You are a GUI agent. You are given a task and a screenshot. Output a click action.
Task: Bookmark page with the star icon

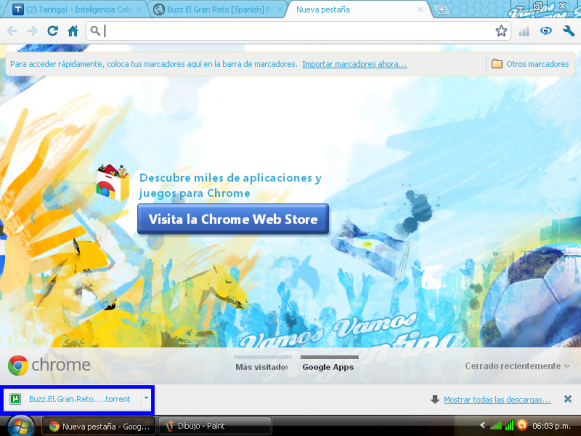501,31
